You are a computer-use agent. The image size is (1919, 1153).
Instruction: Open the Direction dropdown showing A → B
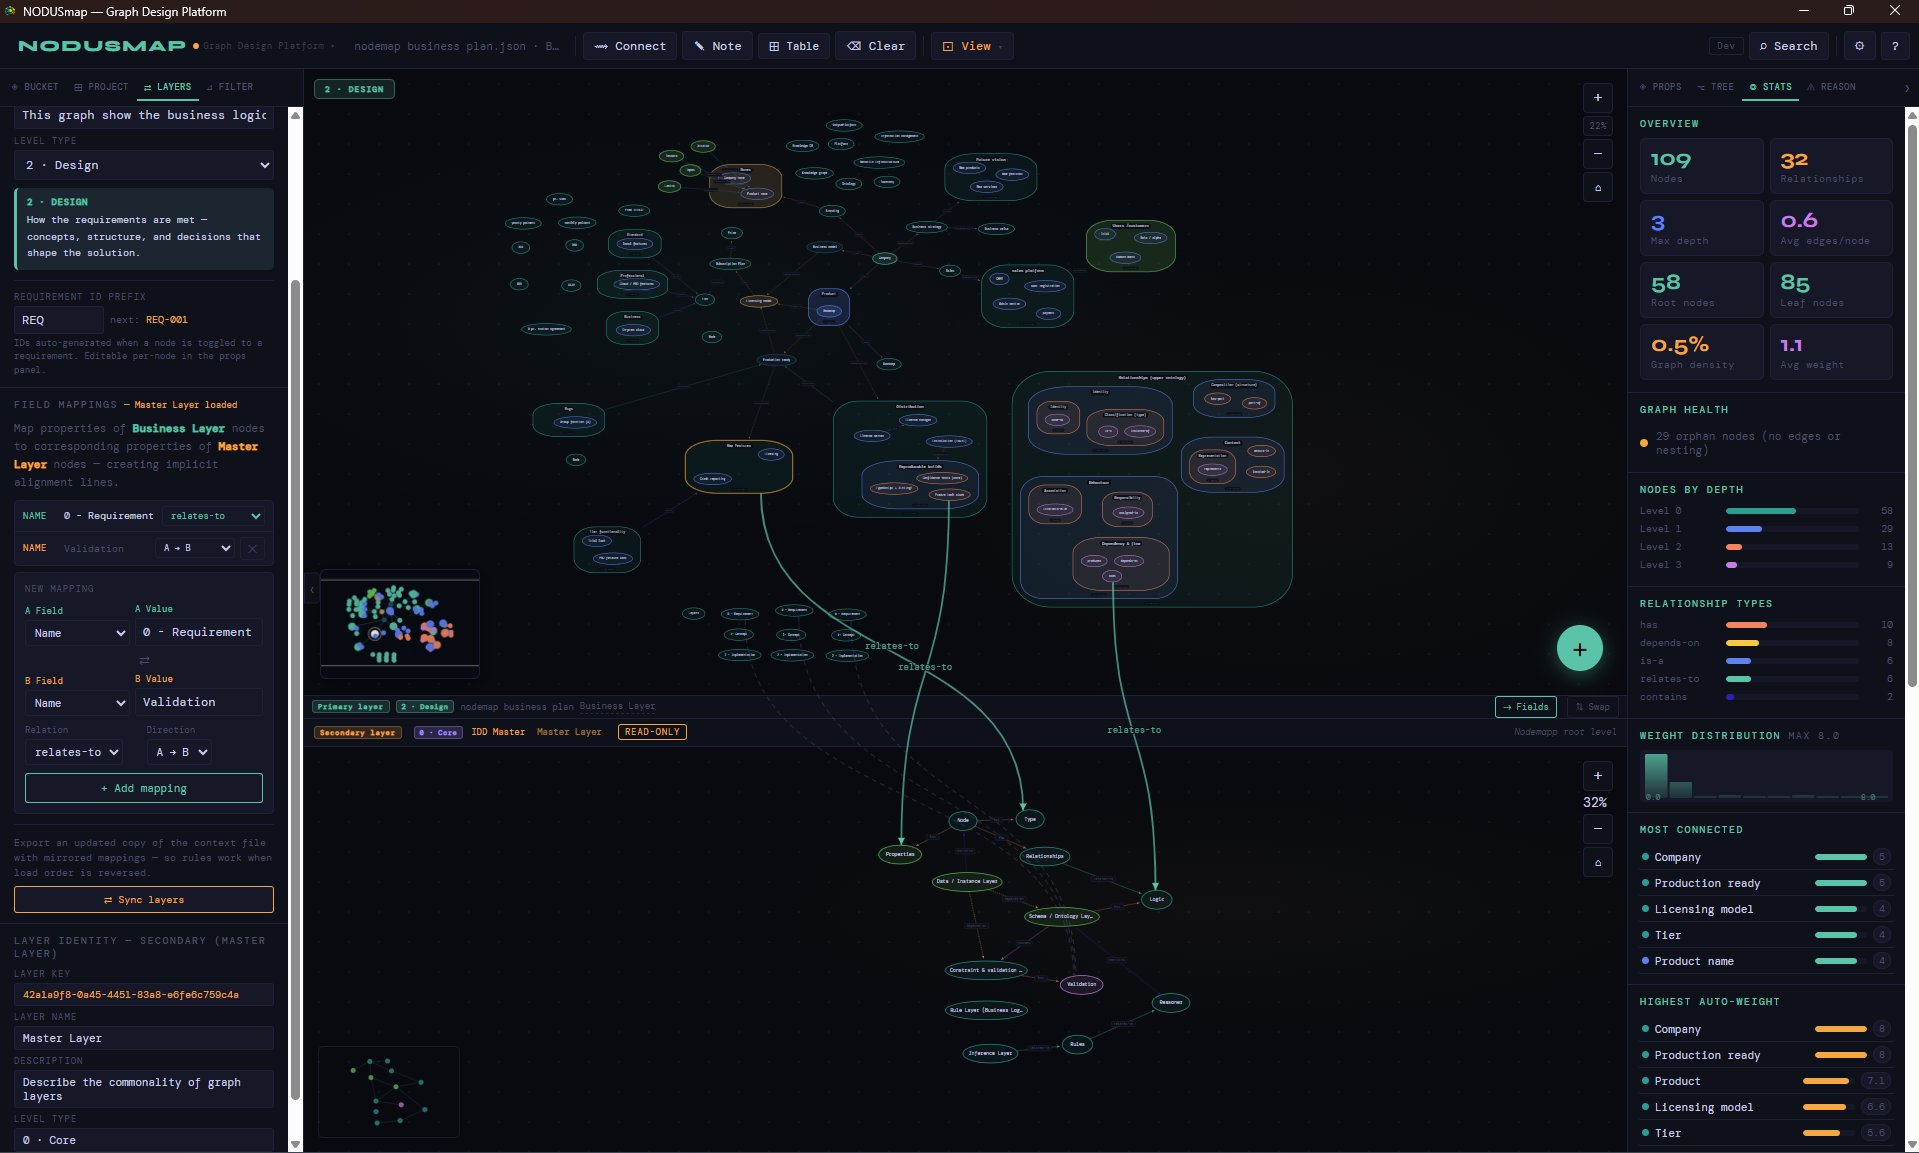point(180,752)
